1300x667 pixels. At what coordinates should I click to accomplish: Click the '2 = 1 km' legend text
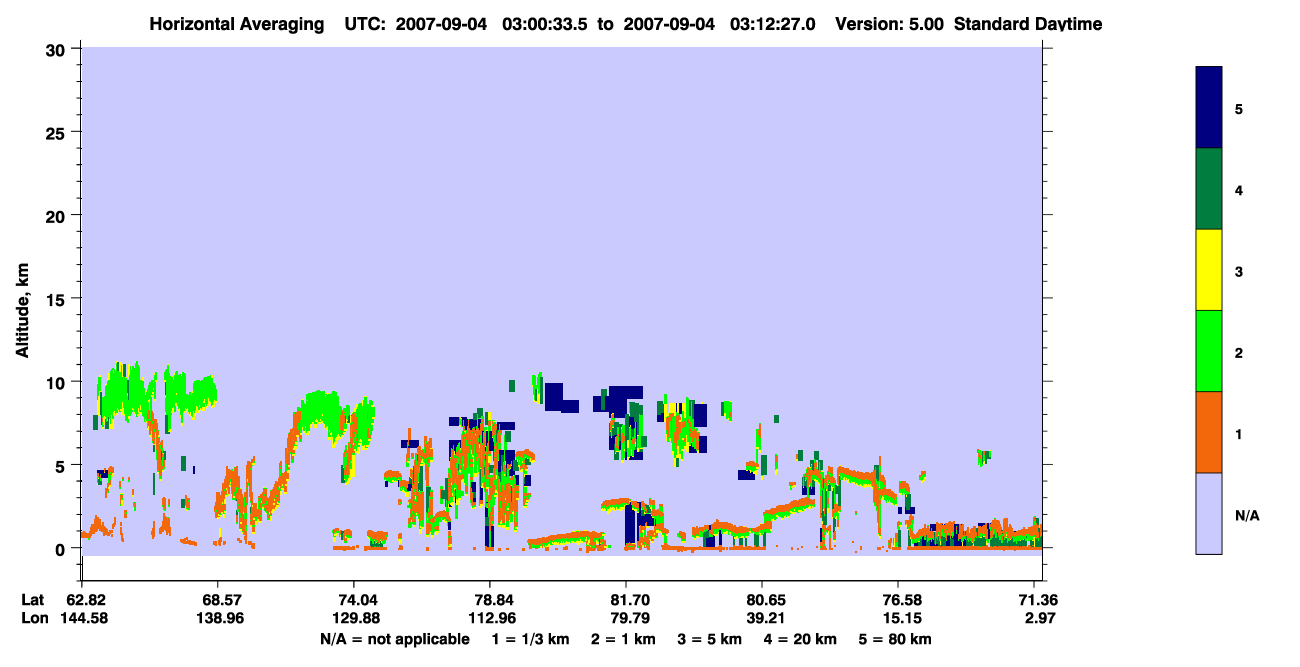(621, 639)
